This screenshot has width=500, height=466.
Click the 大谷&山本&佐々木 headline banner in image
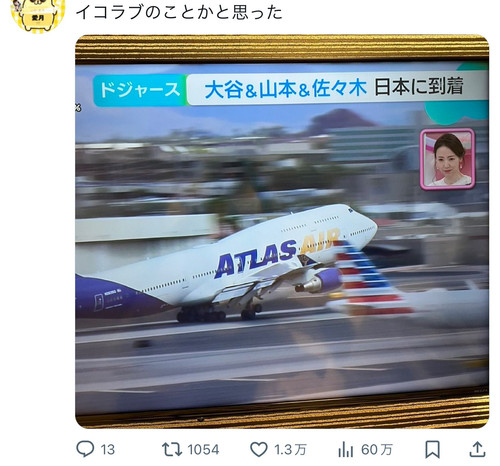pyautogui.click(x=286, y=89)
